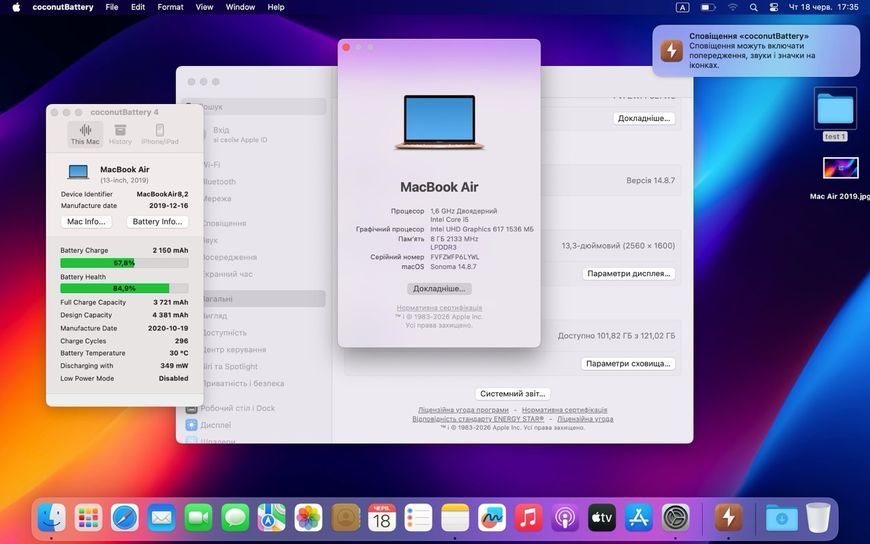Viewport: 870px width, 544px height.
Task: Open Launchpad in the Dock
Action: (x=88, y=517)
